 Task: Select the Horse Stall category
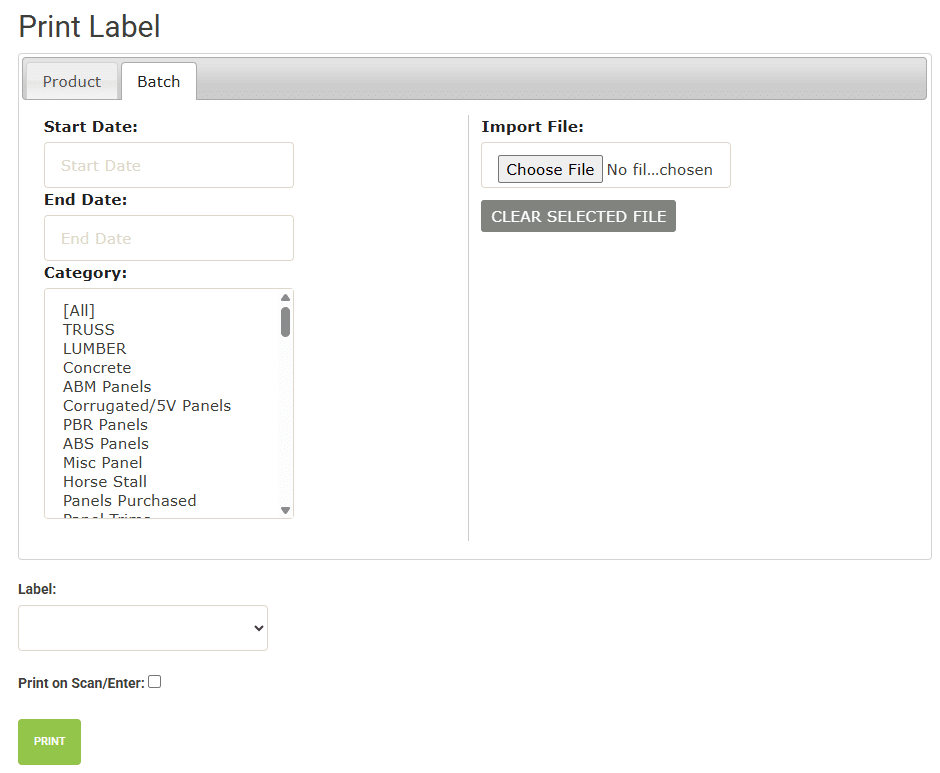tap(104, 481)
